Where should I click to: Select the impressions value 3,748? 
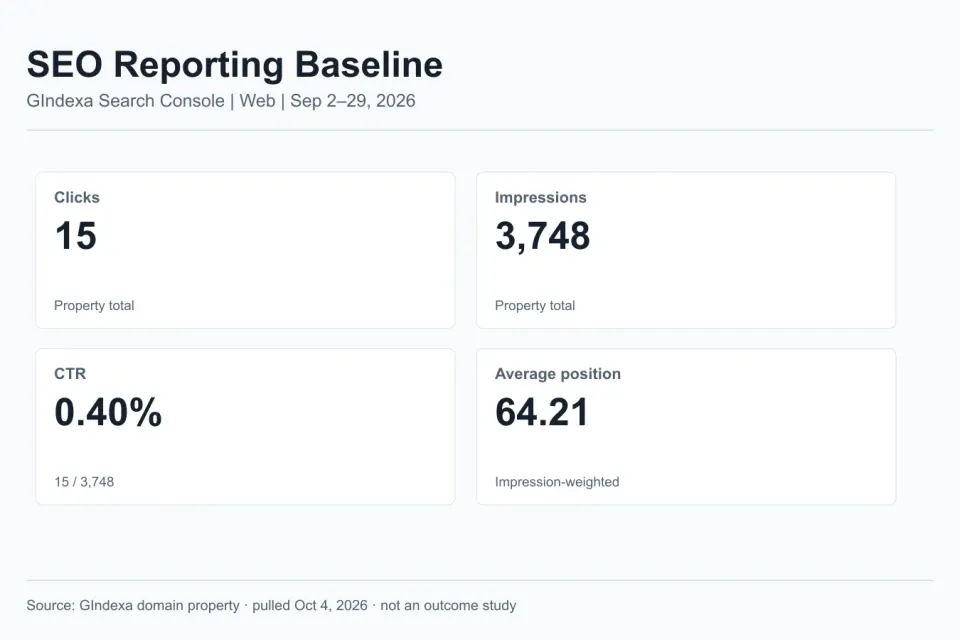[542, 236]
